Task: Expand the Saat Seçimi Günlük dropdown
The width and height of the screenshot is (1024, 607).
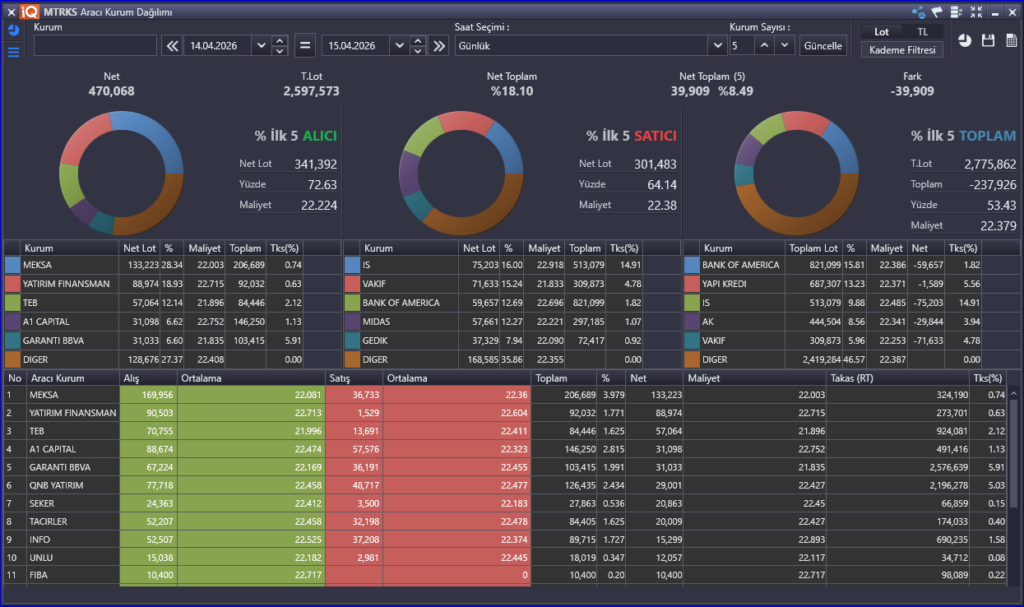Action: (716, 46)
